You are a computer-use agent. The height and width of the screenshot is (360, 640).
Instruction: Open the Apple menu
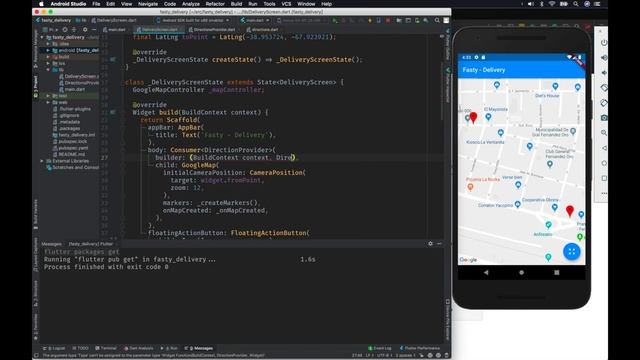pyautogui.click(x=41, y=4)
